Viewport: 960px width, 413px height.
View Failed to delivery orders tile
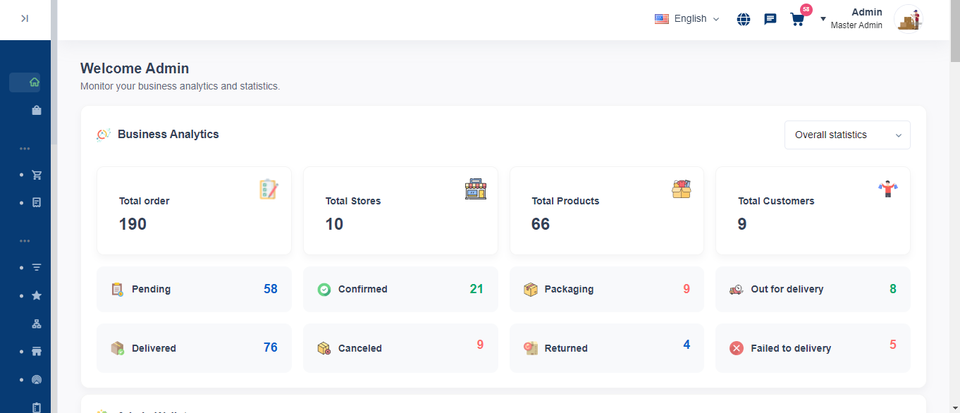[x=813, y=348]
